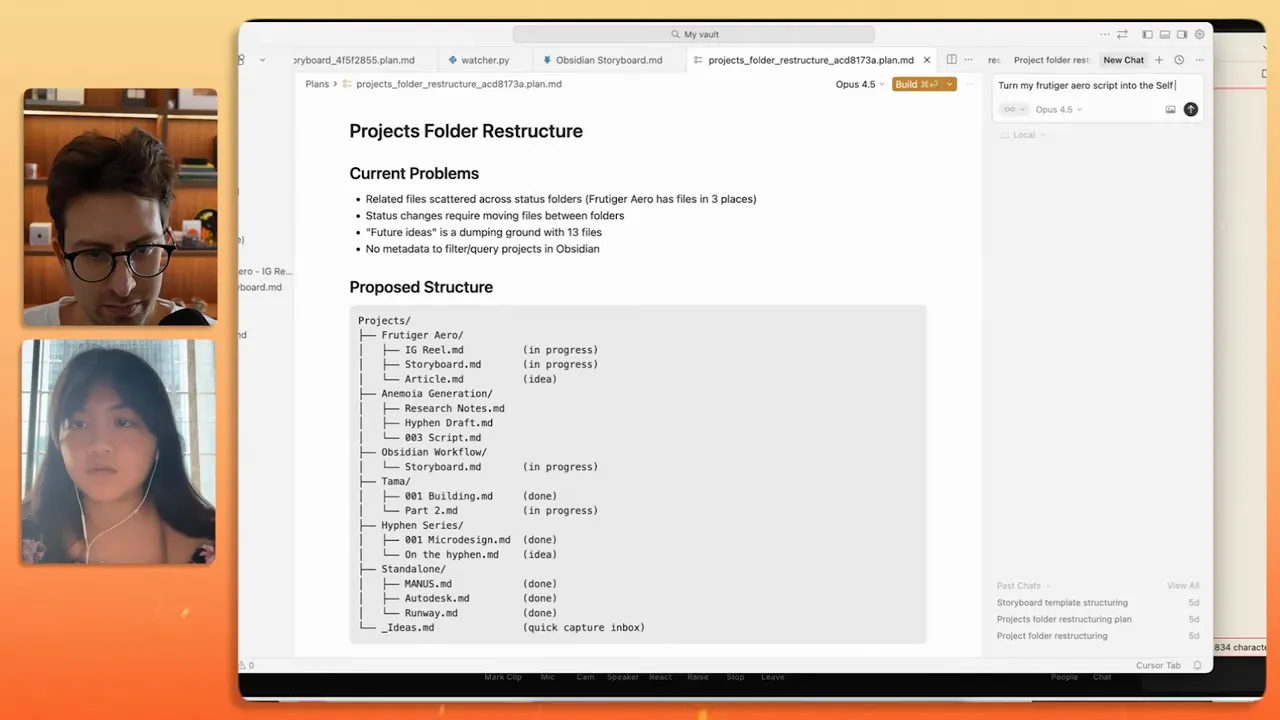Click in the chat prompt input field
1280x720 pixels.
(x=1097, y=86)
